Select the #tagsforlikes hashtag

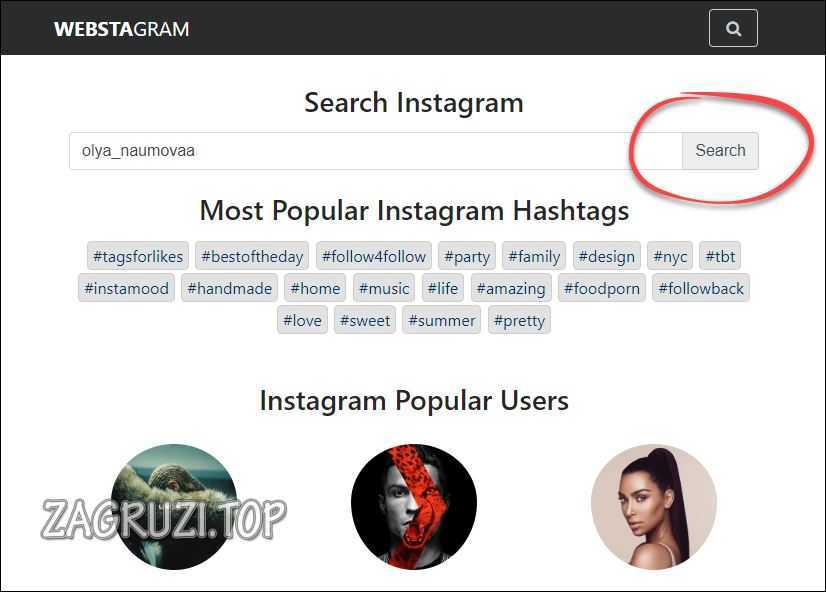(138, 256)
